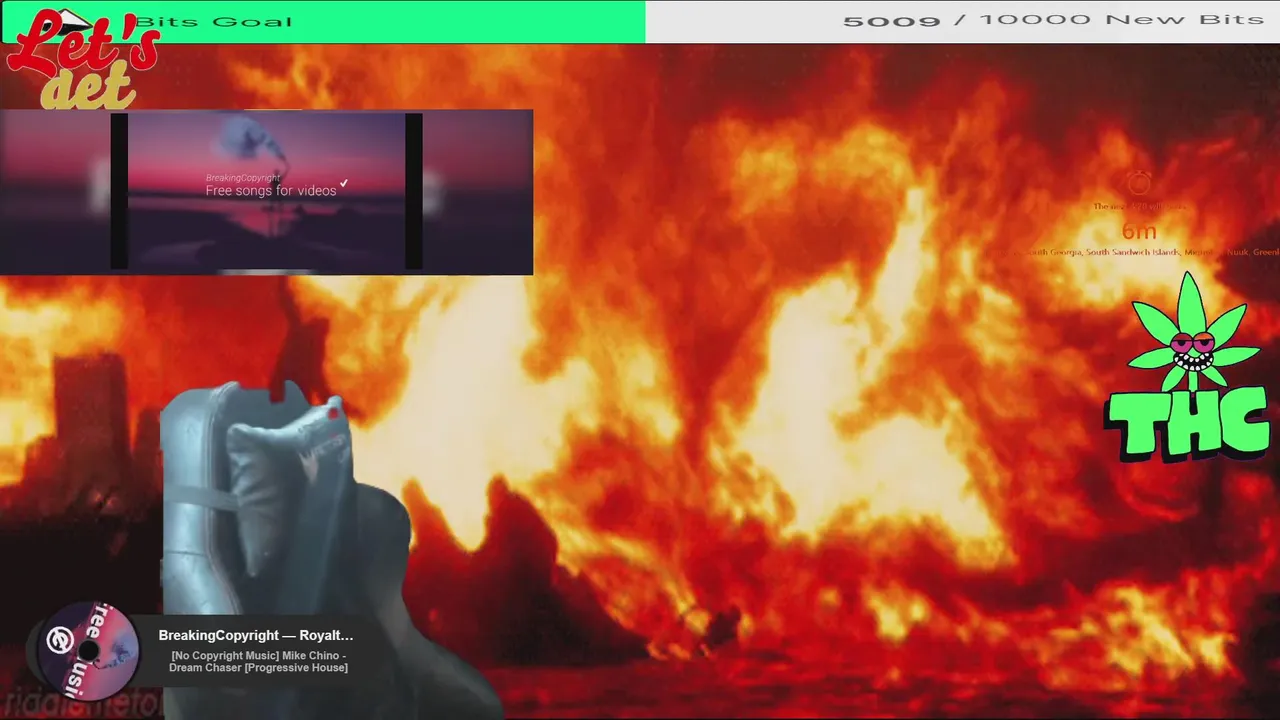Click the '6m' countdown value
Viewport: 1280px width, 720px height.
(x=1138, y=231)
